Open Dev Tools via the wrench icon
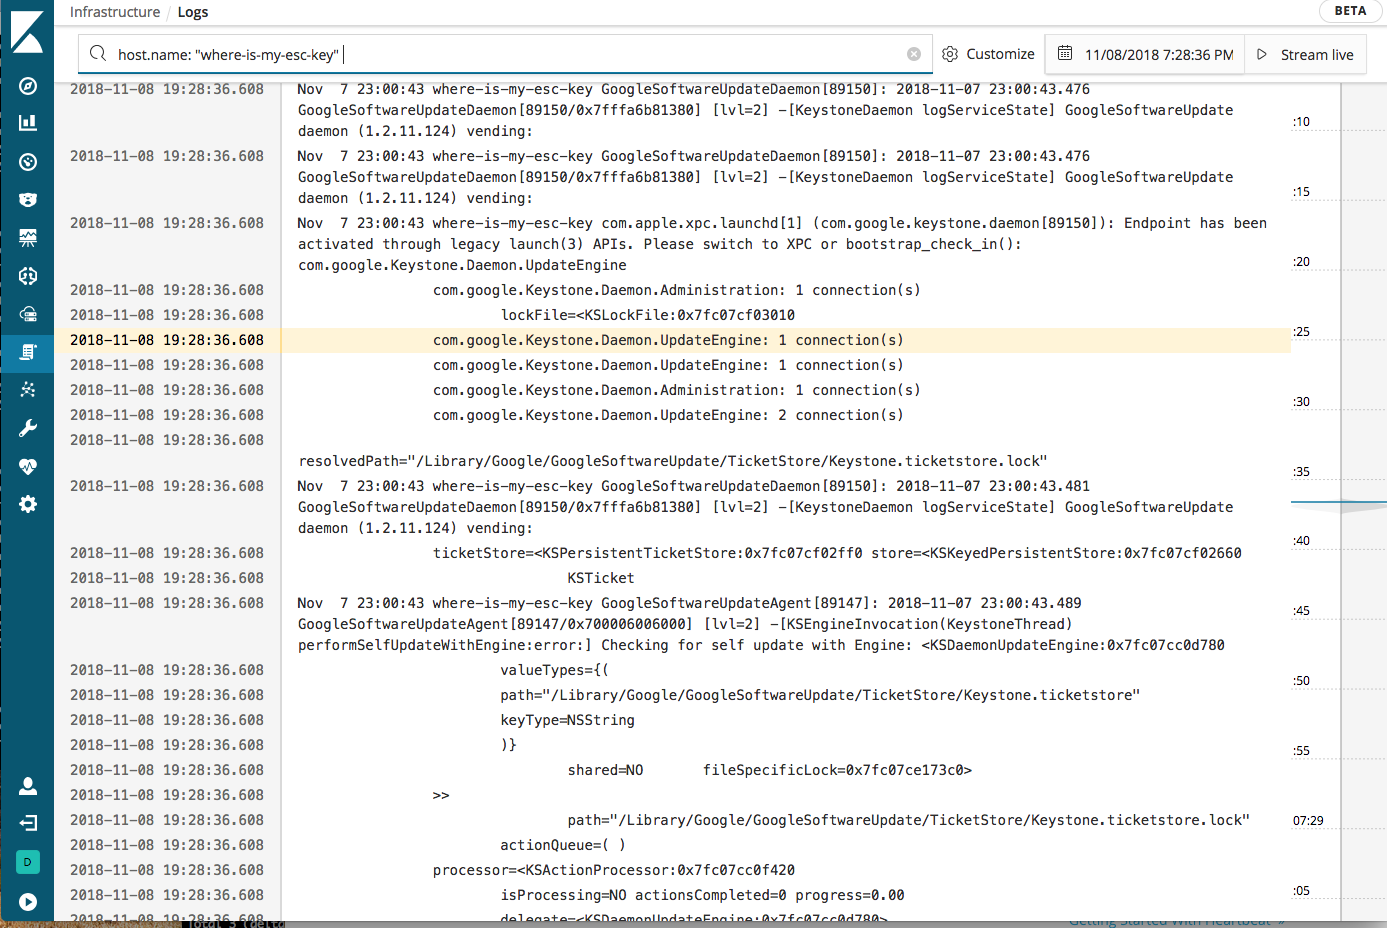The width and height of the screenshot is (1387, 928). 28,428
